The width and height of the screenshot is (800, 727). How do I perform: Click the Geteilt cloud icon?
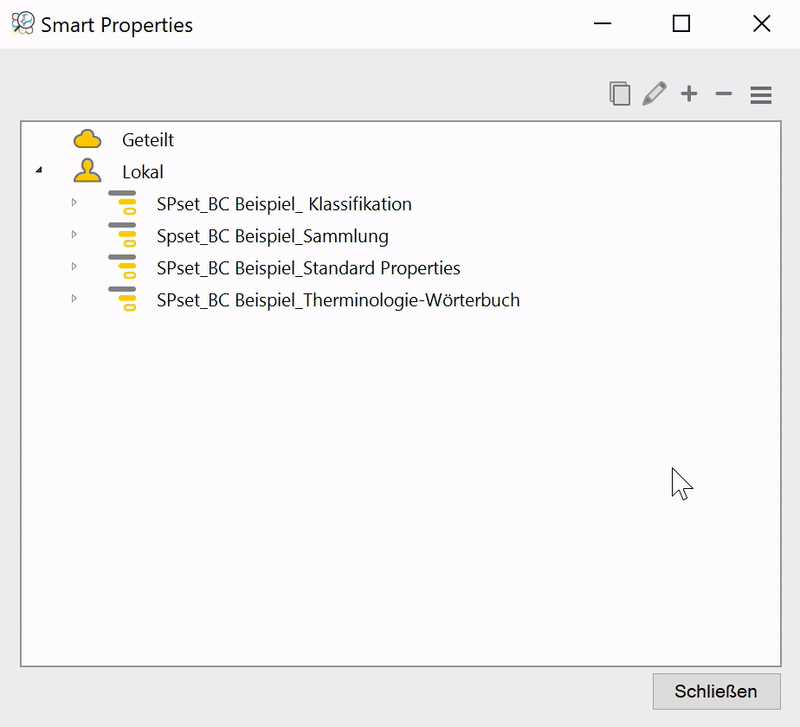click(x=88, y=140)
